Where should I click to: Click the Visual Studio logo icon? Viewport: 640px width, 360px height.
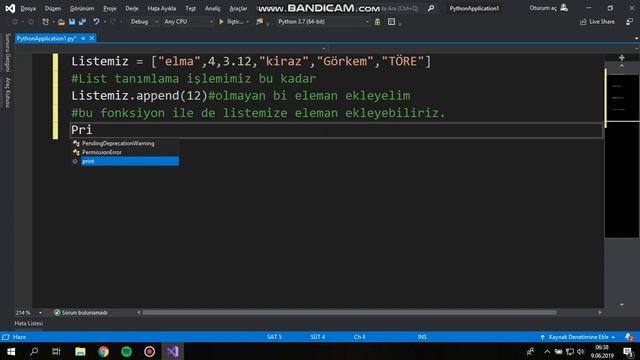(x=10, y=8)
